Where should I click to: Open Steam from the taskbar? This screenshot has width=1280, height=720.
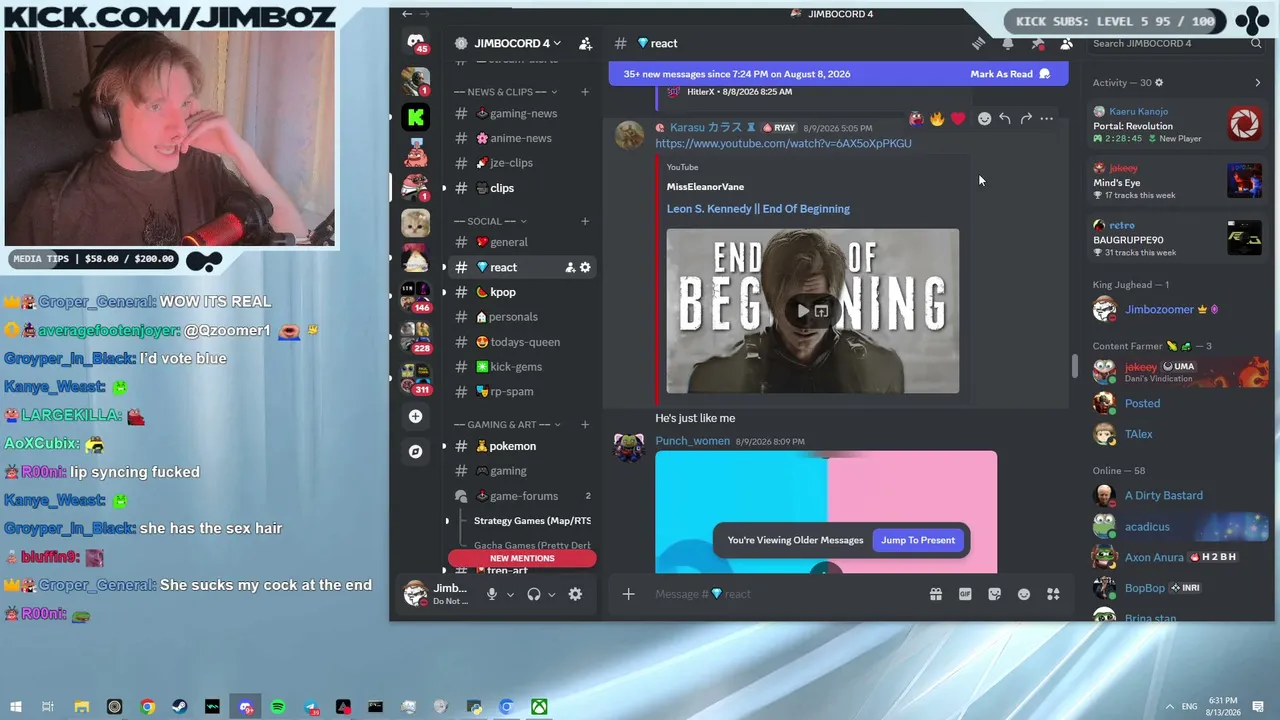tap(180, 707)
